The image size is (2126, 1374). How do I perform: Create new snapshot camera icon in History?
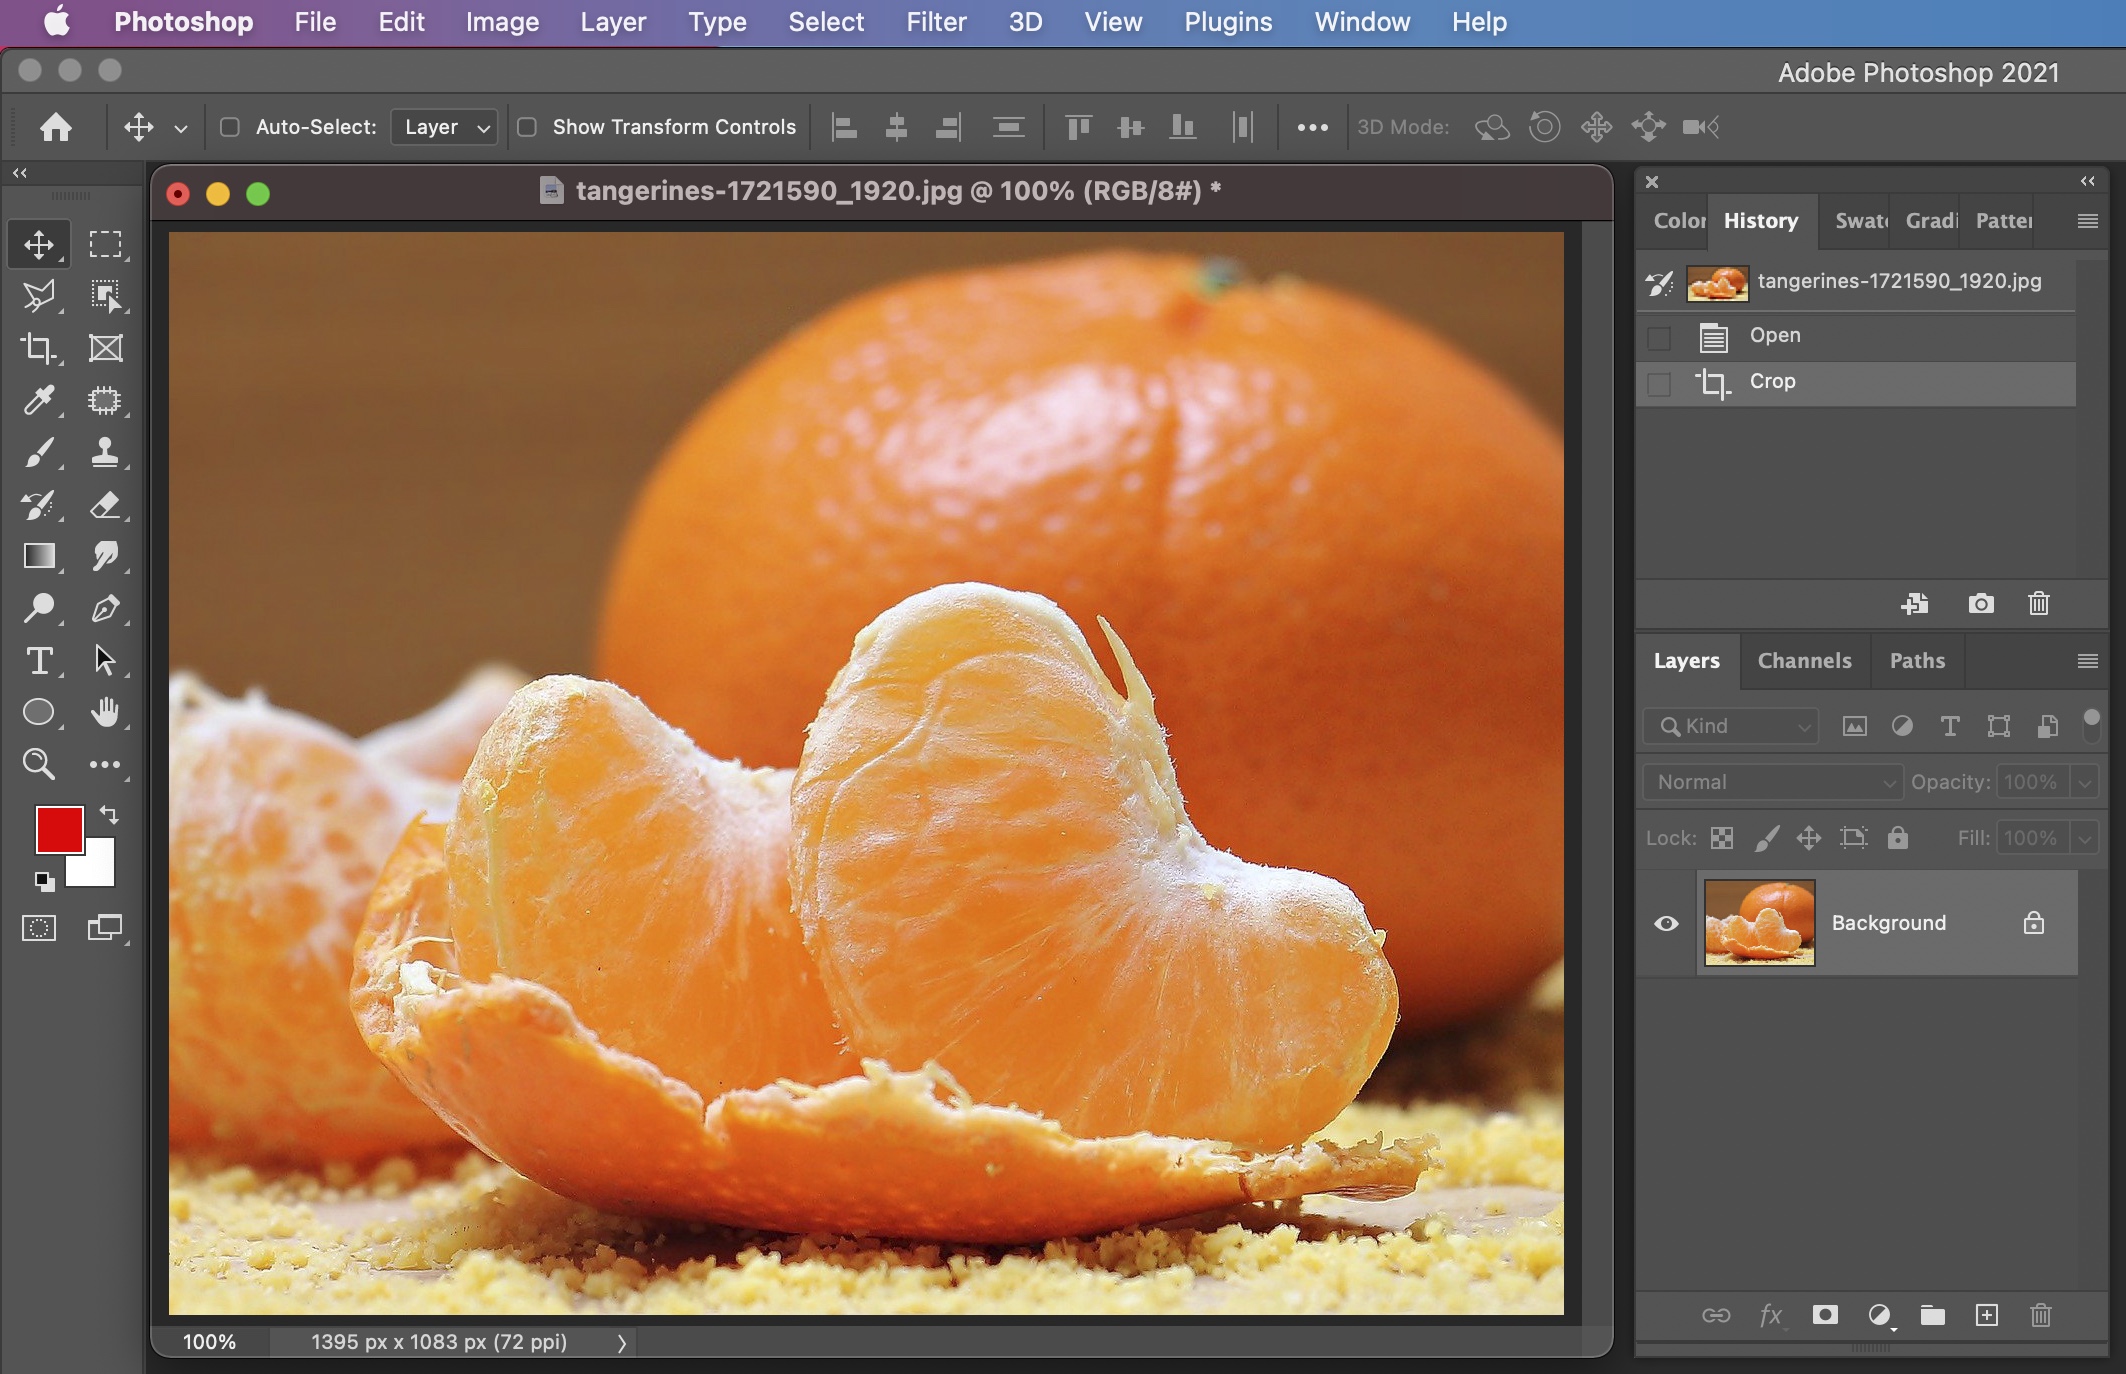(x=1980, y=604)
